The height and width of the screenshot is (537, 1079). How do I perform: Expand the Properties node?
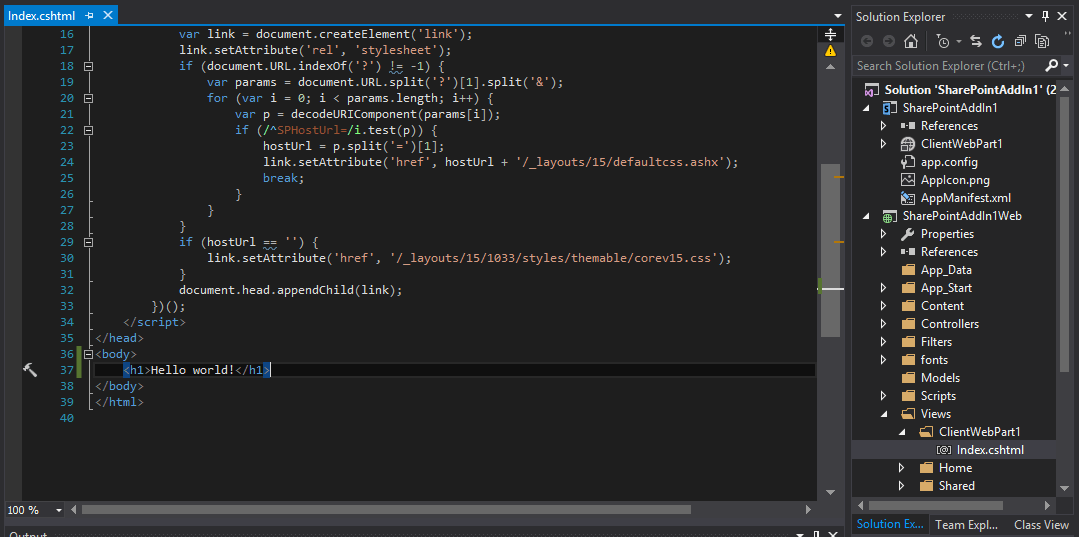pos(884,234)
